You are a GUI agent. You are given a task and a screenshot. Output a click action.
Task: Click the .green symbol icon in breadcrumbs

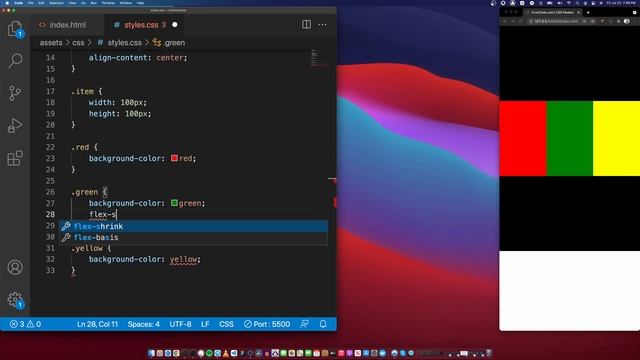(x=157, y=42)
